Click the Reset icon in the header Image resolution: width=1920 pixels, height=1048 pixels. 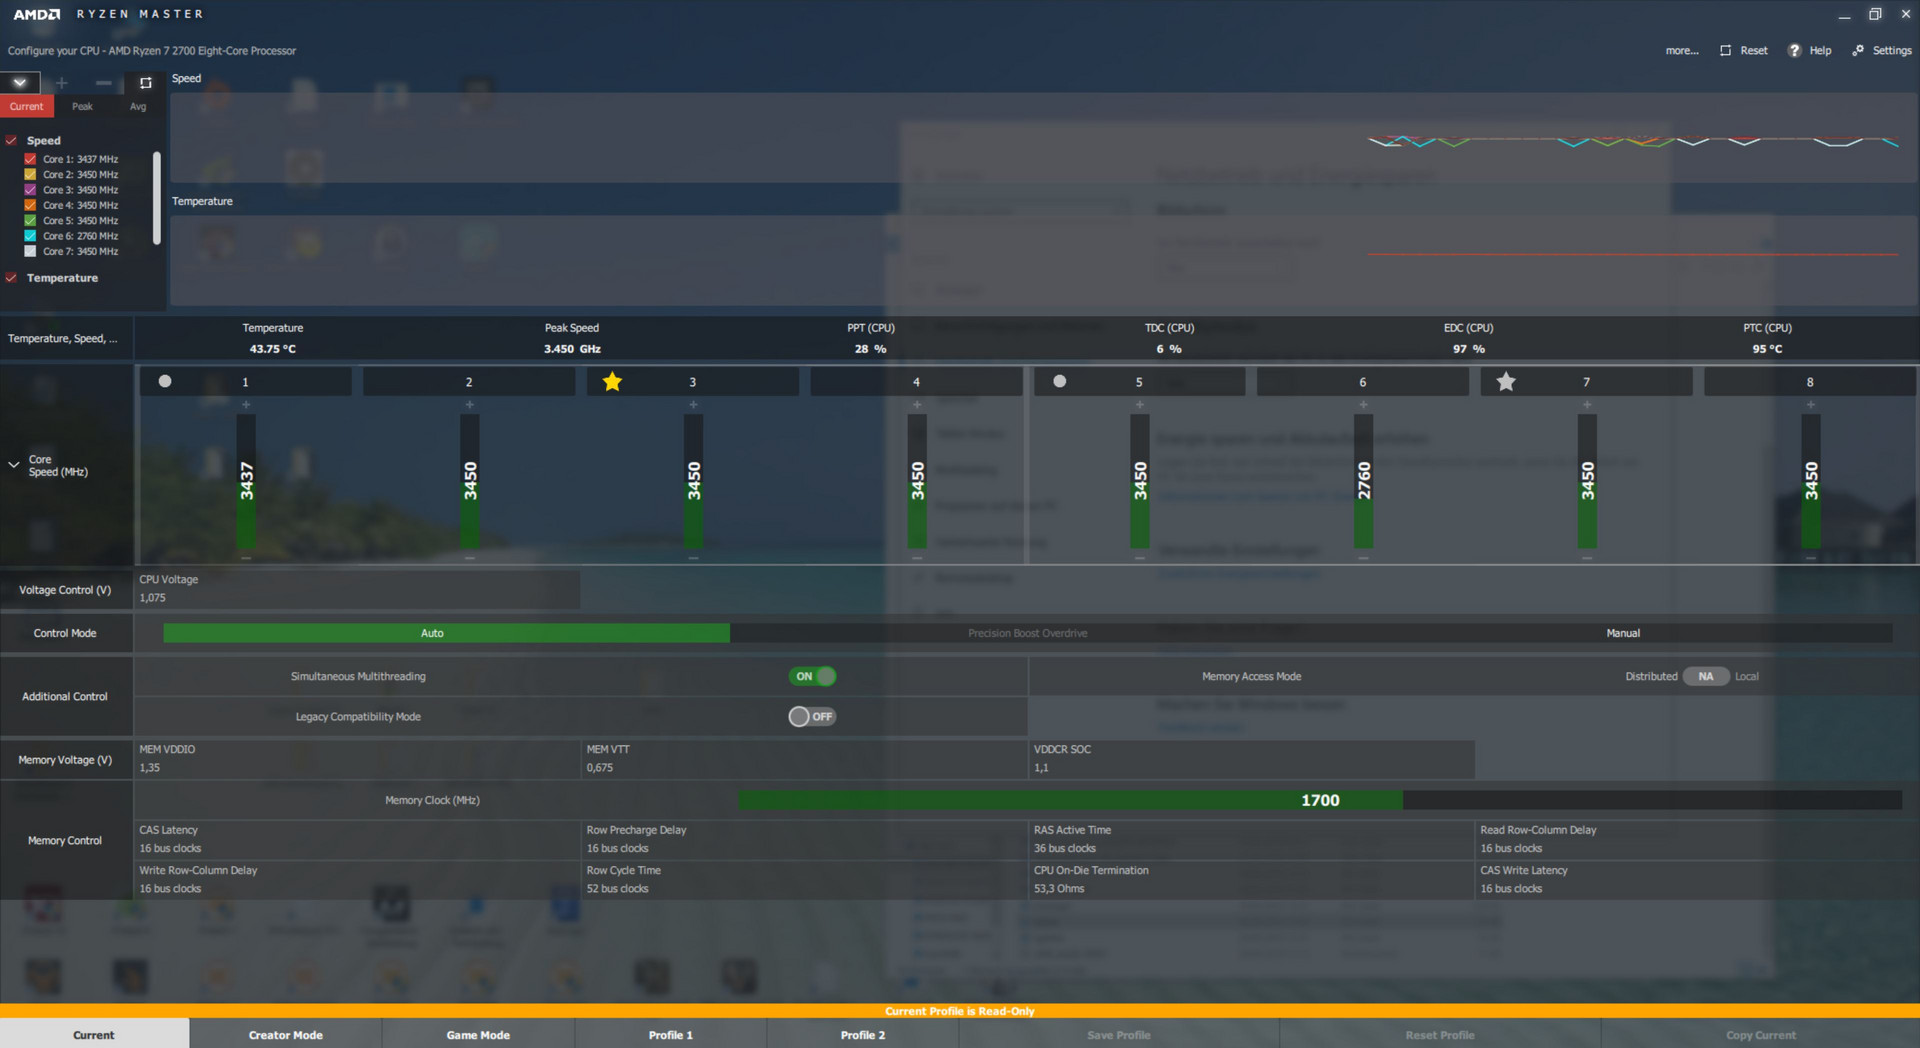click(1725, 50)
